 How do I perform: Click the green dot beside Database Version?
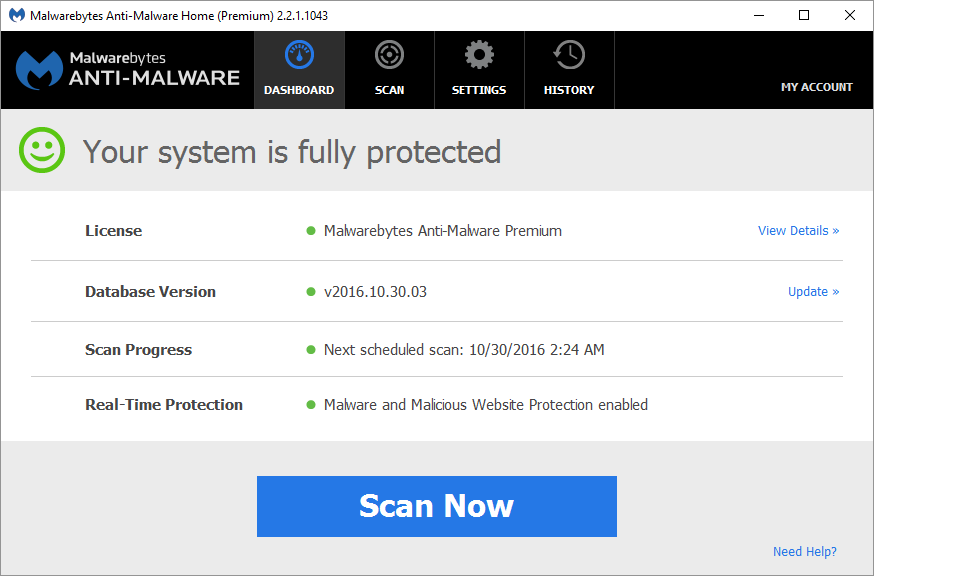click(310, 292)
